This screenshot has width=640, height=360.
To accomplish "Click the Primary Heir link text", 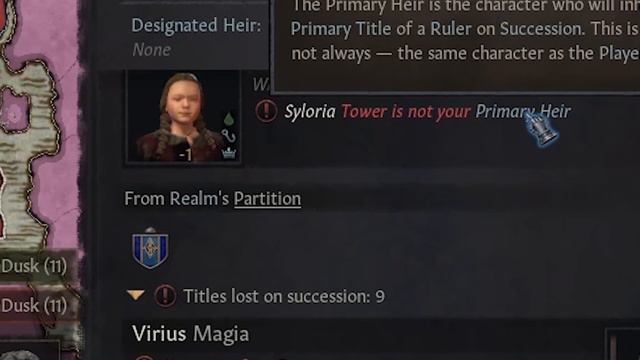I will click(523, 111).
